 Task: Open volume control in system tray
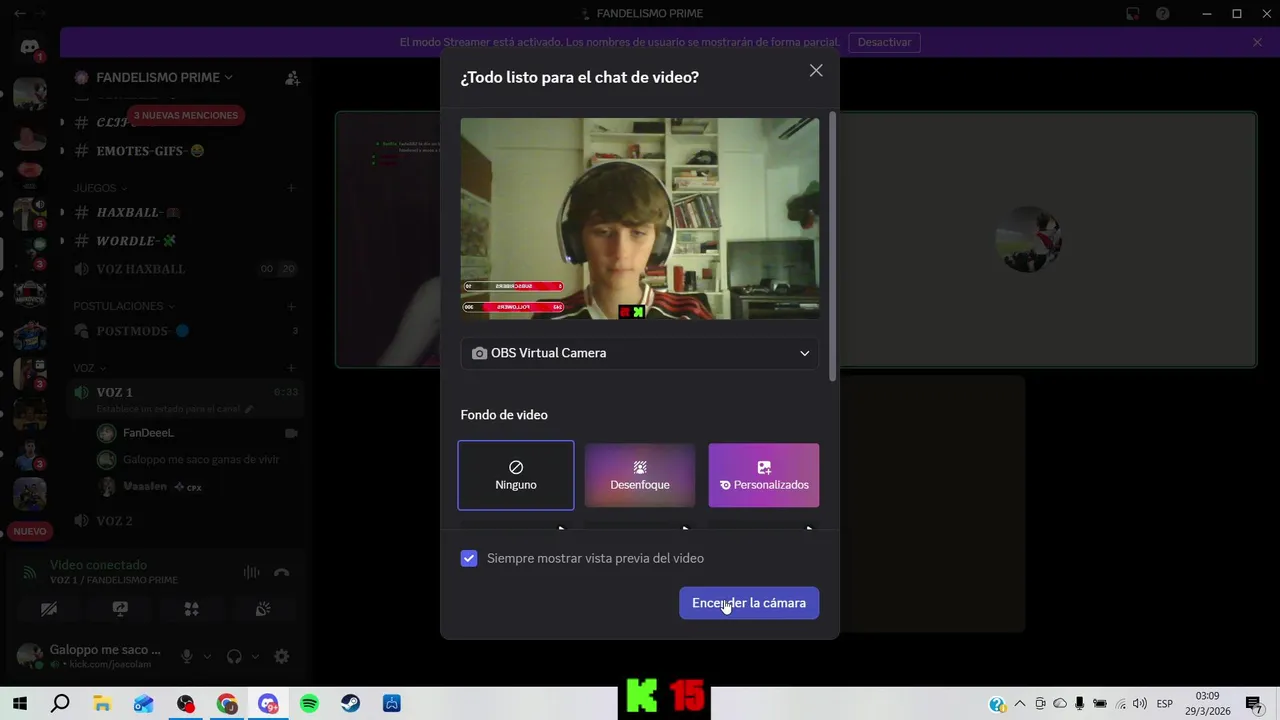pos(1140,703)
